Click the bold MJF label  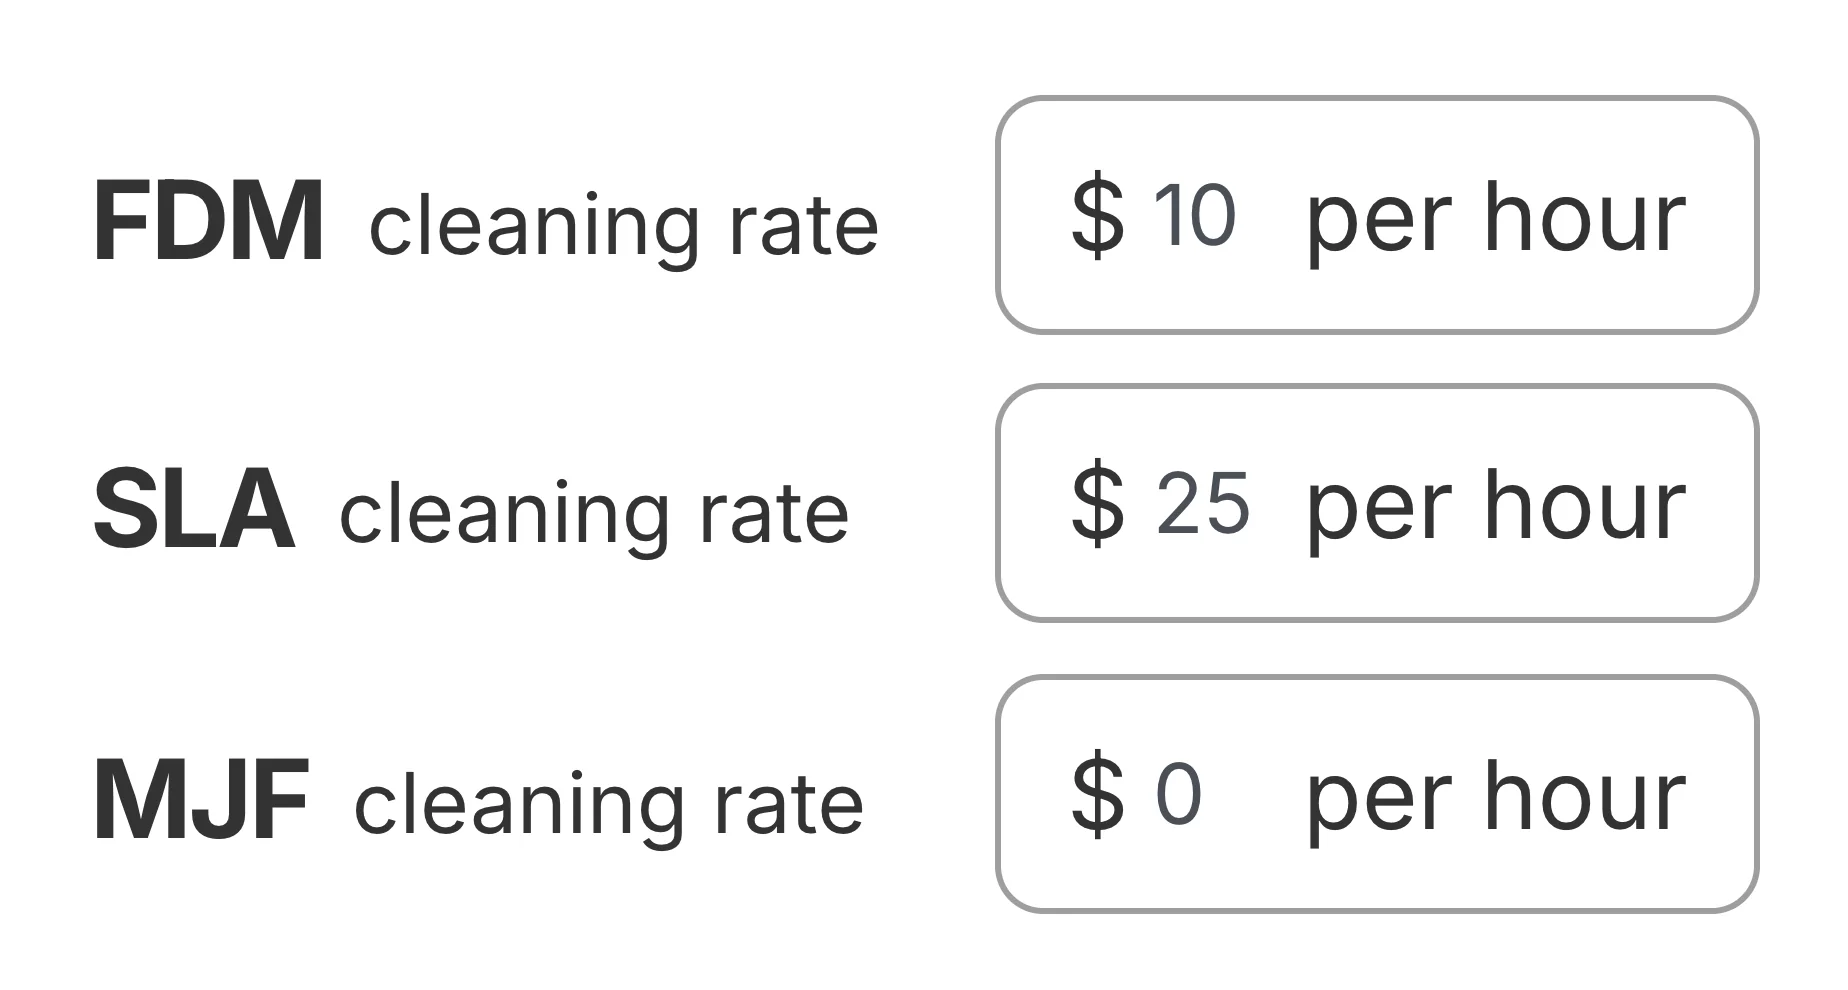click(x=201, y=800)
